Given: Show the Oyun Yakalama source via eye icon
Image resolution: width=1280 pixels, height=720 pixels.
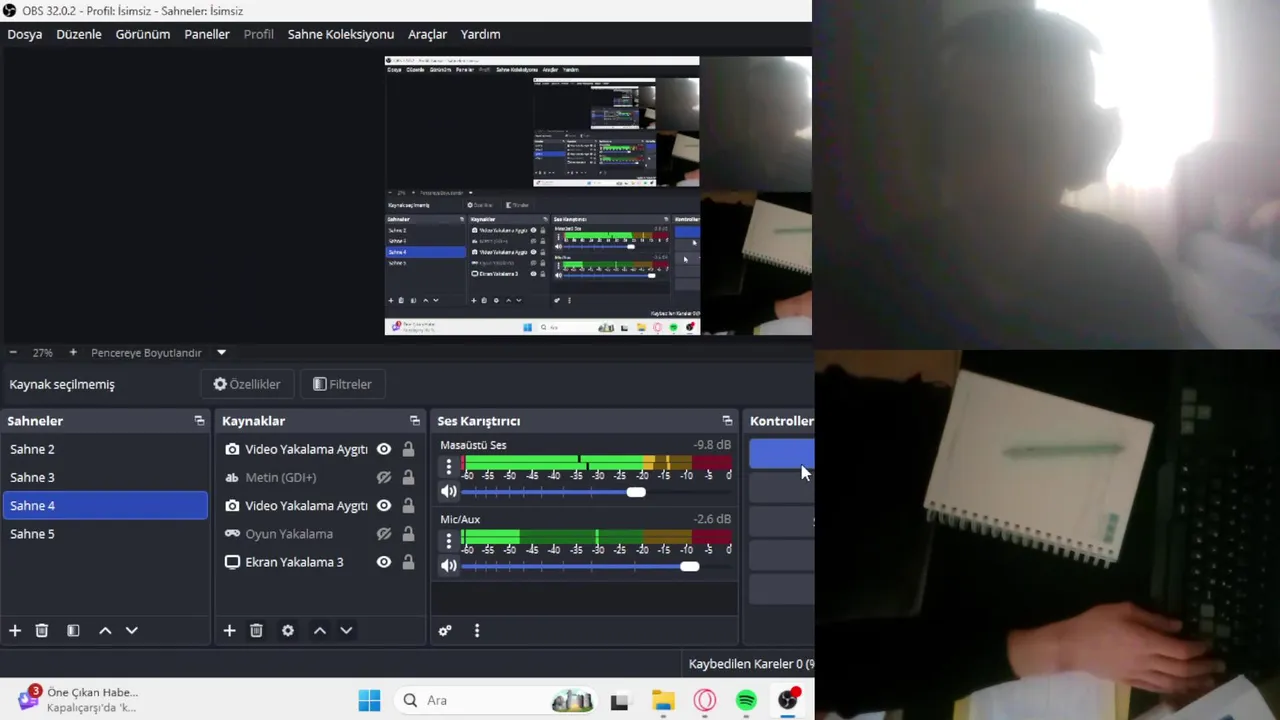Looking at the screenshot, I should coord(383,534).
